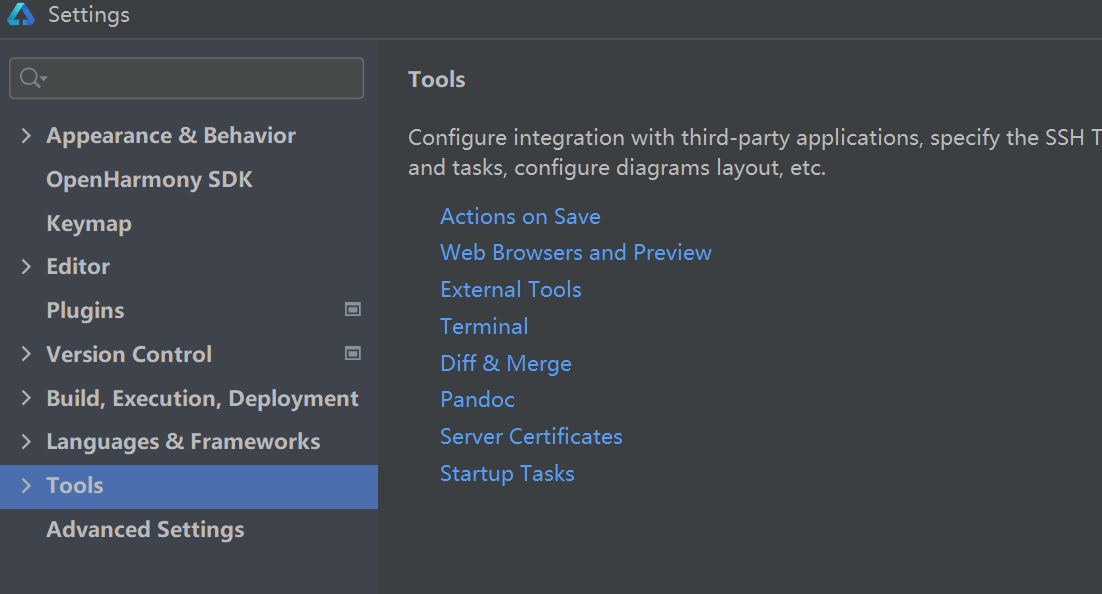The height and width of the screenshot is (594, 1102).
Task: Focus the settings search input field
Action: (x=186, y=78)
